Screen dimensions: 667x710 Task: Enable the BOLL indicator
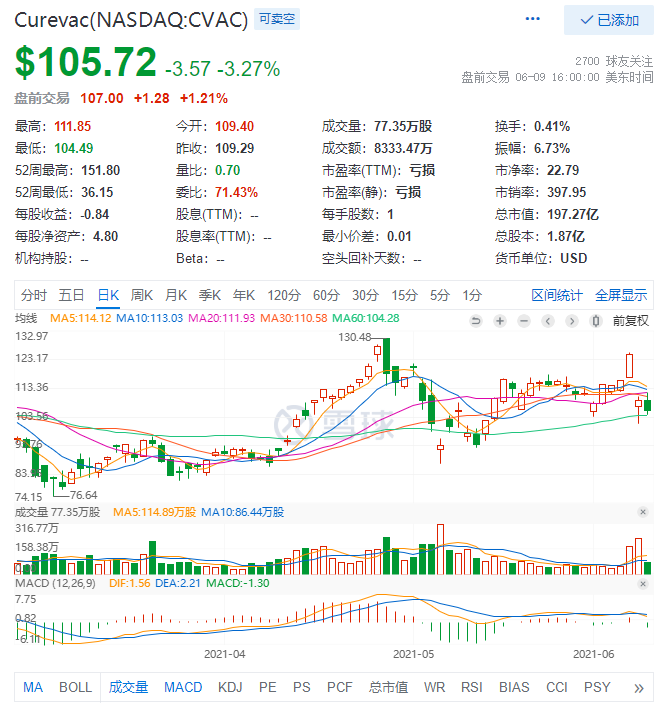(x=76, y=687)
